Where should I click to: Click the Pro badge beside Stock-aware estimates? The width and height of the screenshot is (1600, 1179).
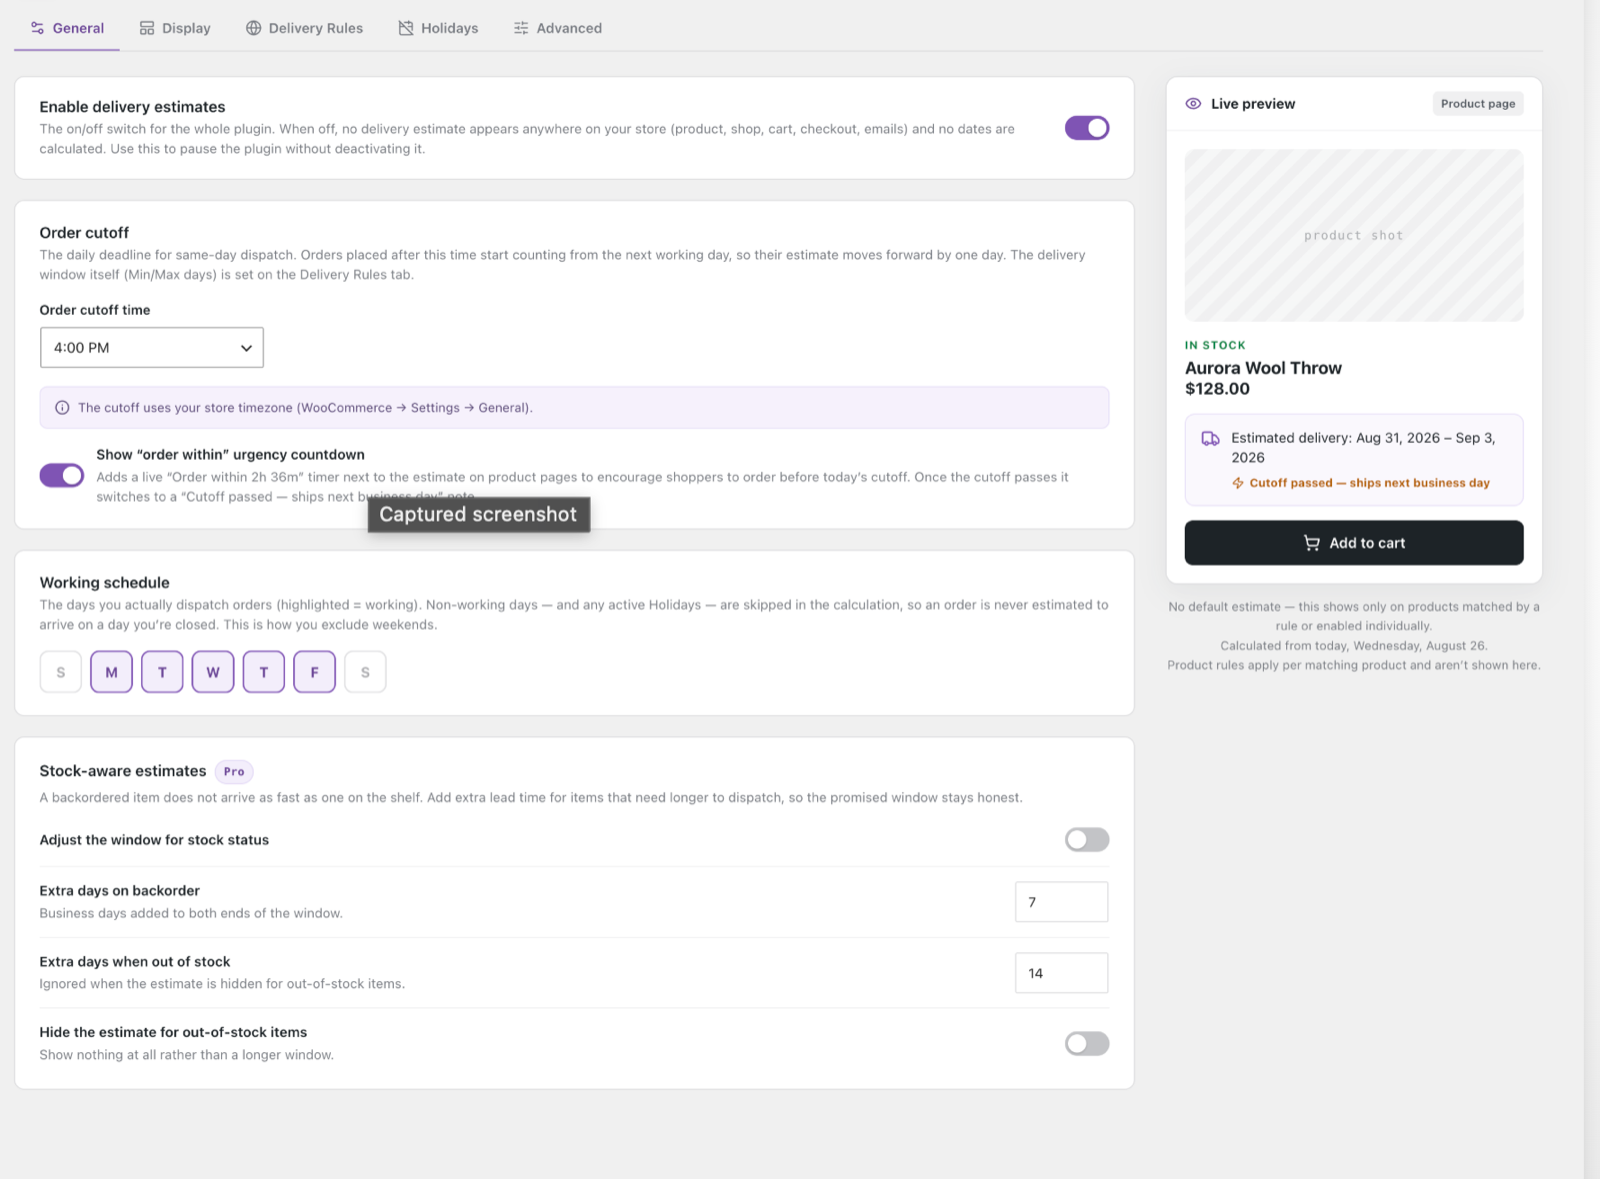[234, 771]
